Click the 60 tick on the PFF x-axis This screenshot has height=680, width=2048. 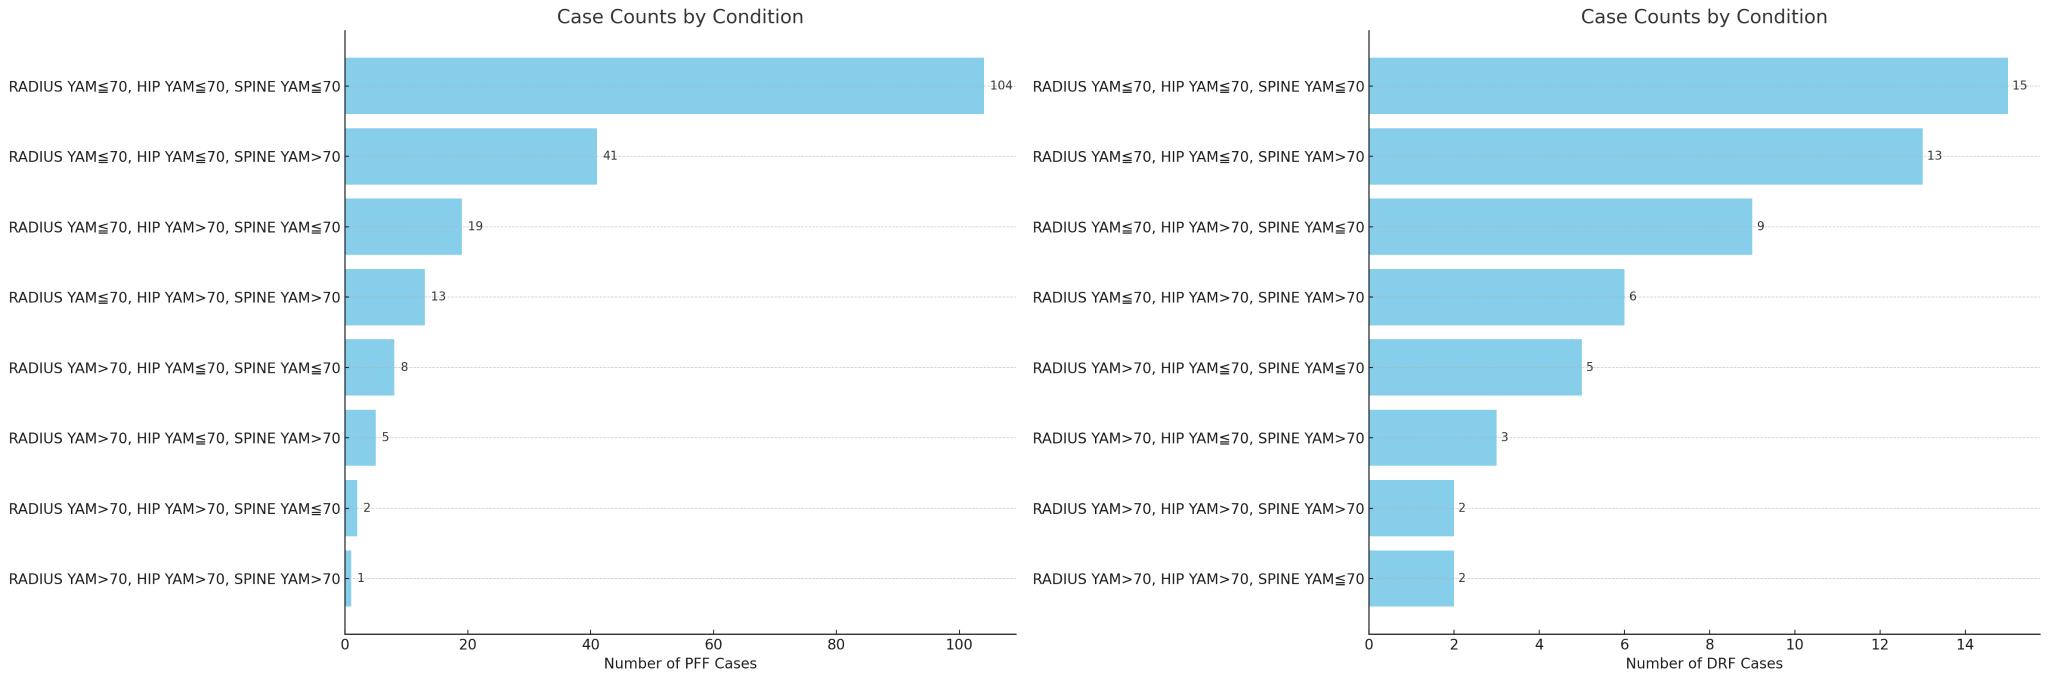(714, 646)
